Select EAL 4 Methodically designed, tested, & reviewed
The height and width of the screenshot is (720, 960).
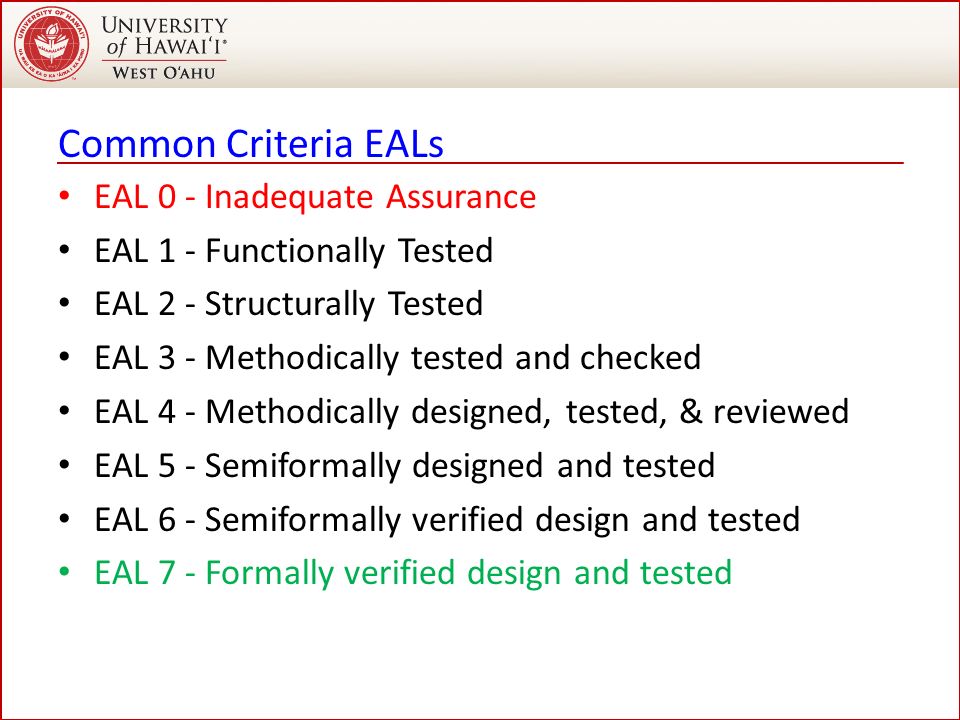point(472,411)
